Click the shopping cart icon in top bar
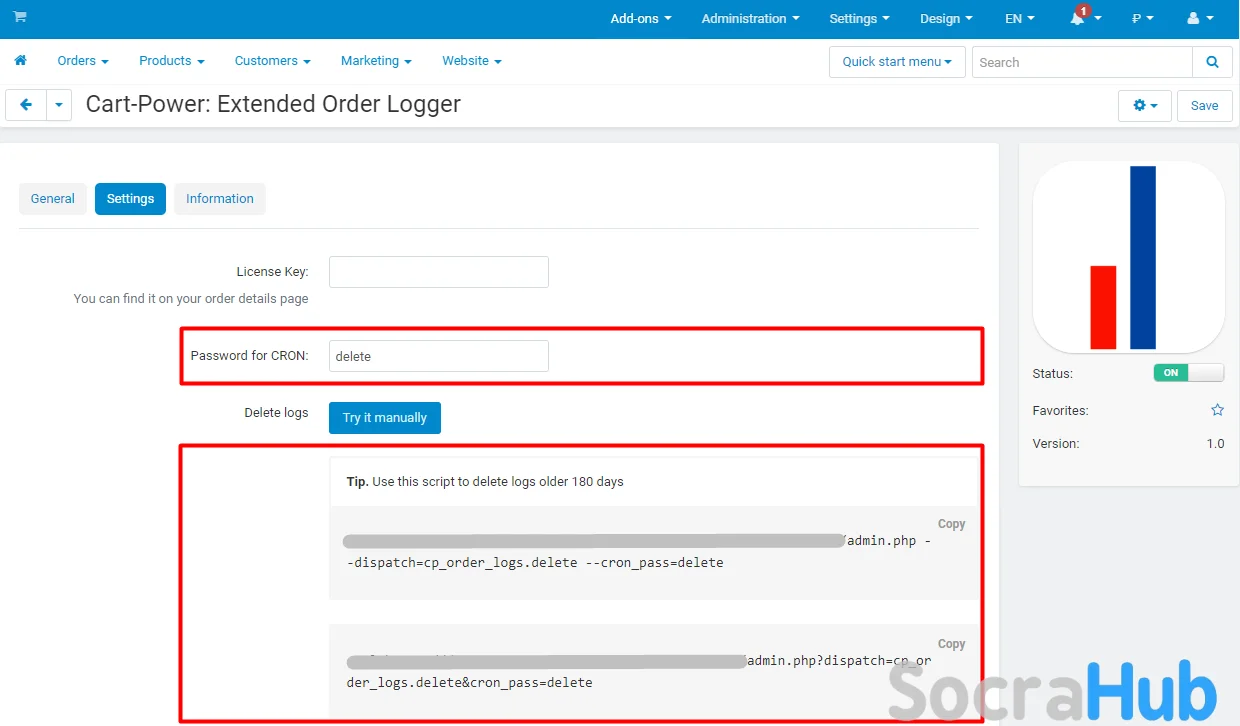 (20, 18)
